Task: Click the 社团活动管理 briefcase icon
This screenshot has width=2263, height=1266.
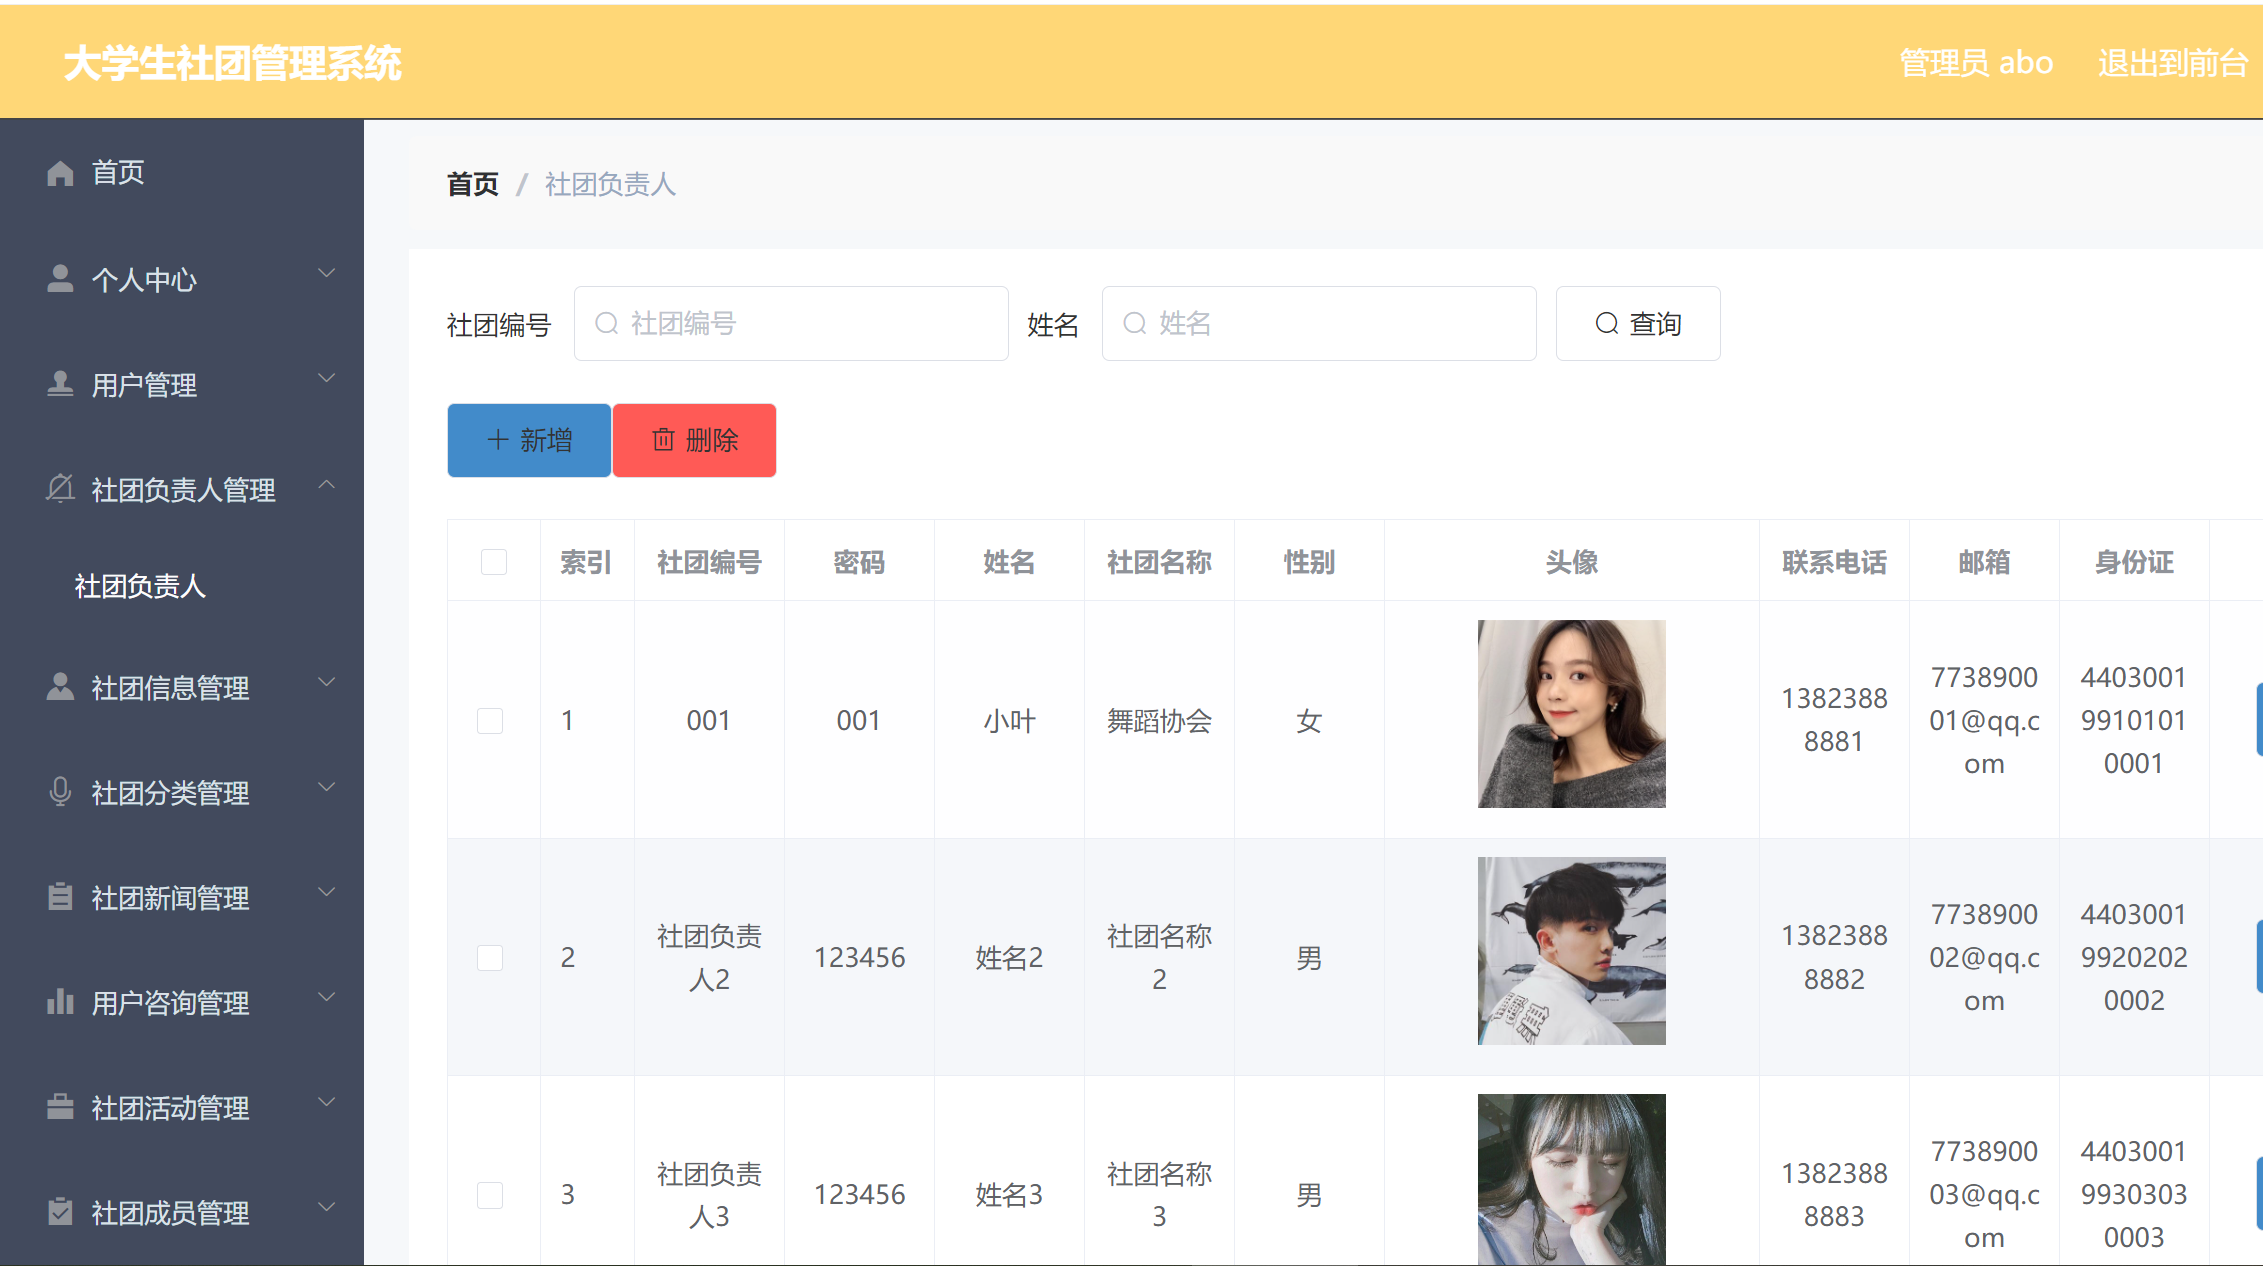Action: click(x=60, y=1107)
